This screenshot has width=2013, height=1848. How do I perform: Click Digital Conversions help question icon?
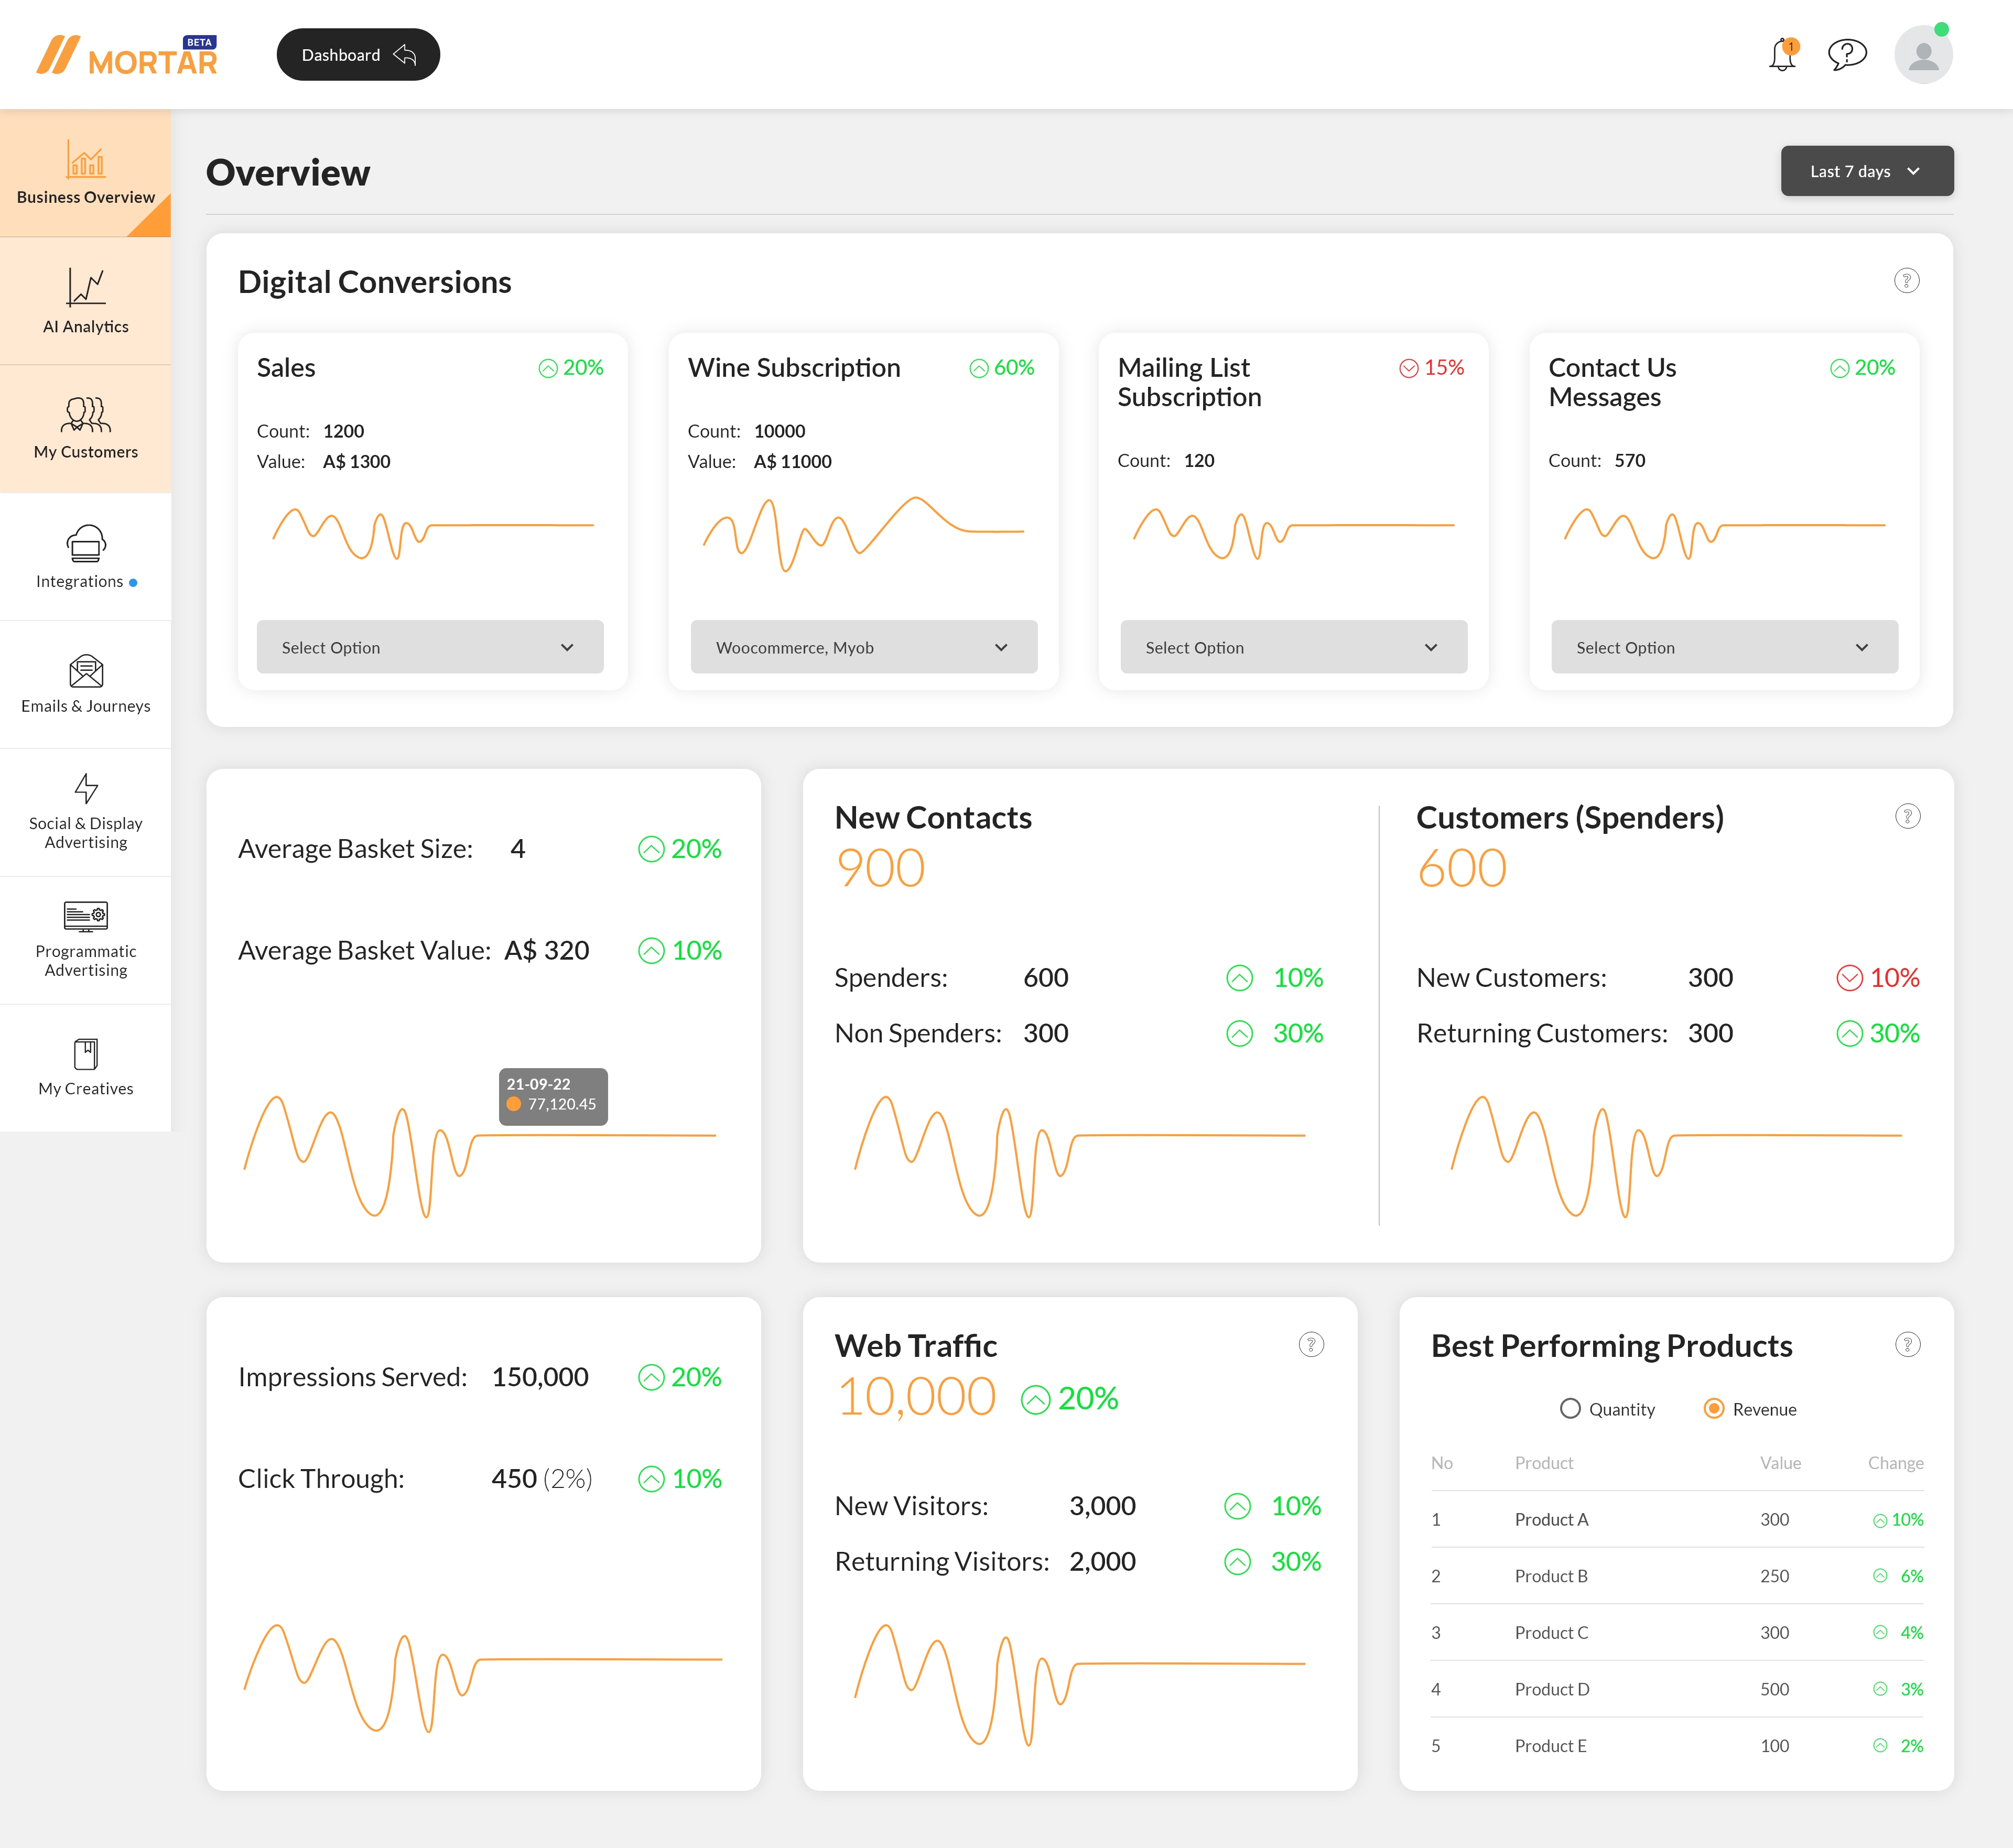[1906, 281]
